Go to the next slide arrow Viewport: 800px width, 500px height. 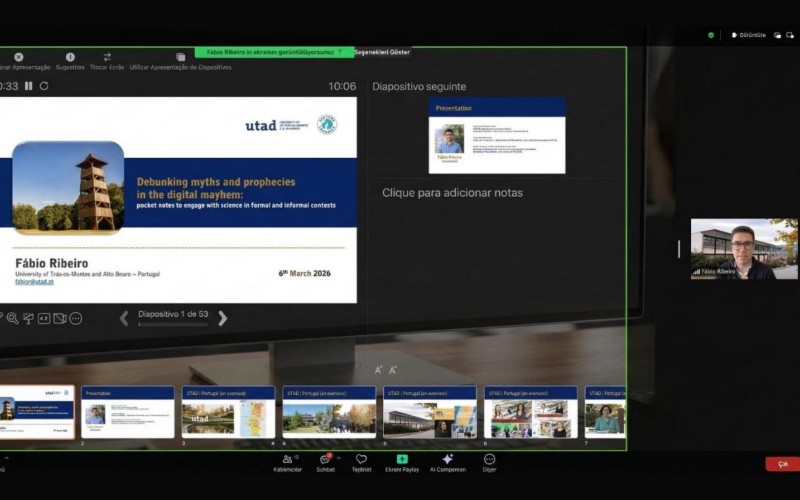click(223, 318)
